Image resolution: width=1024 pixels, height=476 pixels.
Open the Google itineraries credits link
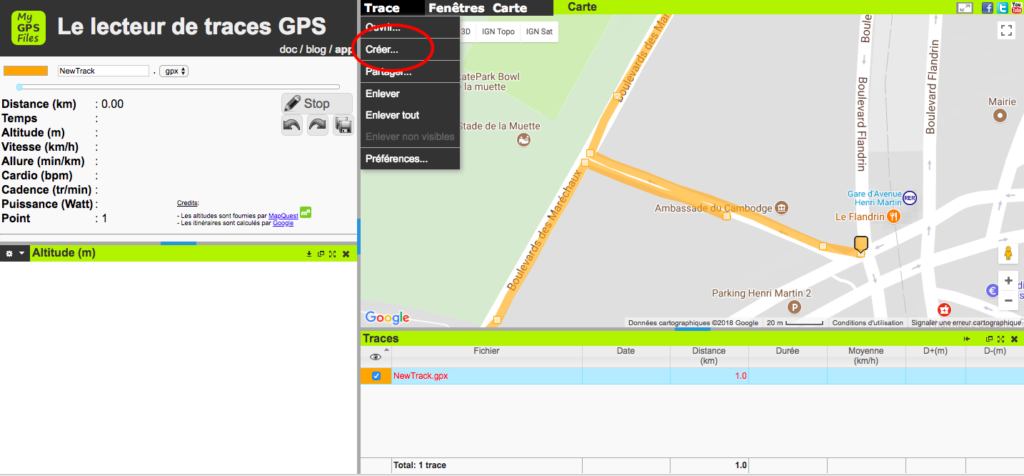point(283,223)
